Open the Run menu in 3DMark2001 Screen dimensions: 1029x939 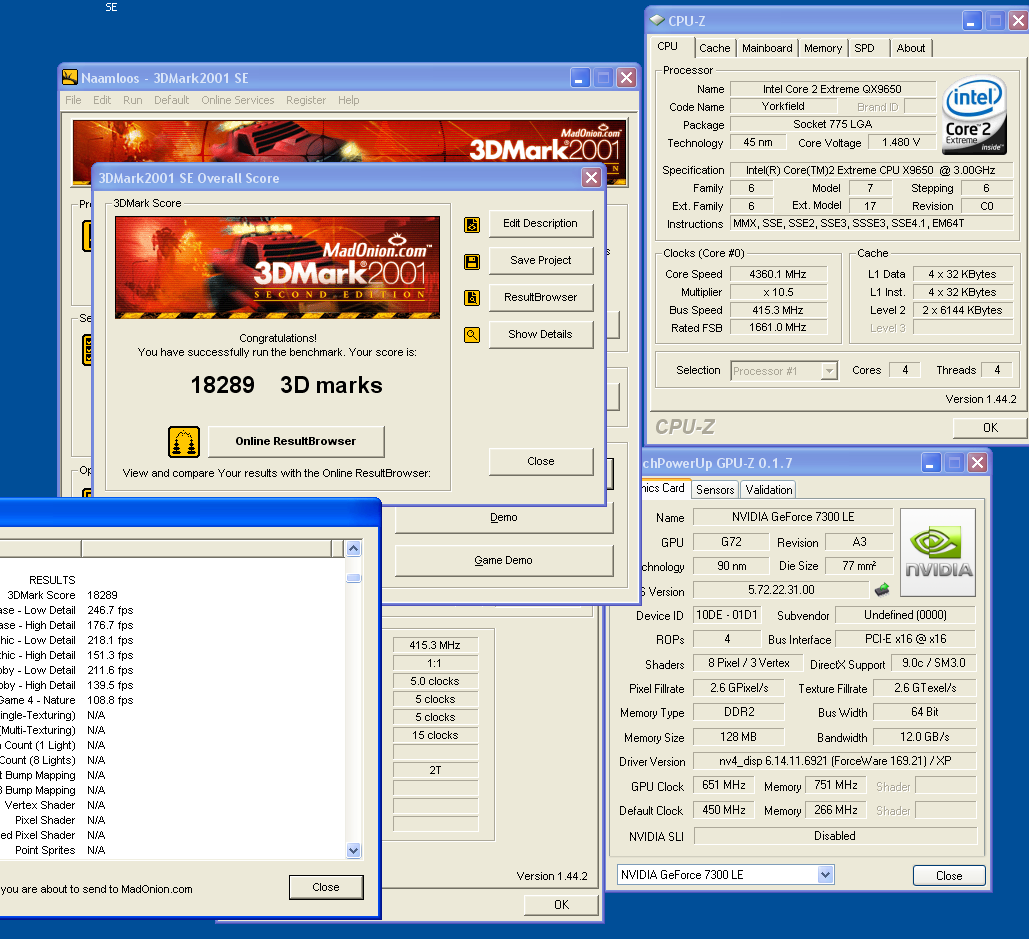[133, 100]
